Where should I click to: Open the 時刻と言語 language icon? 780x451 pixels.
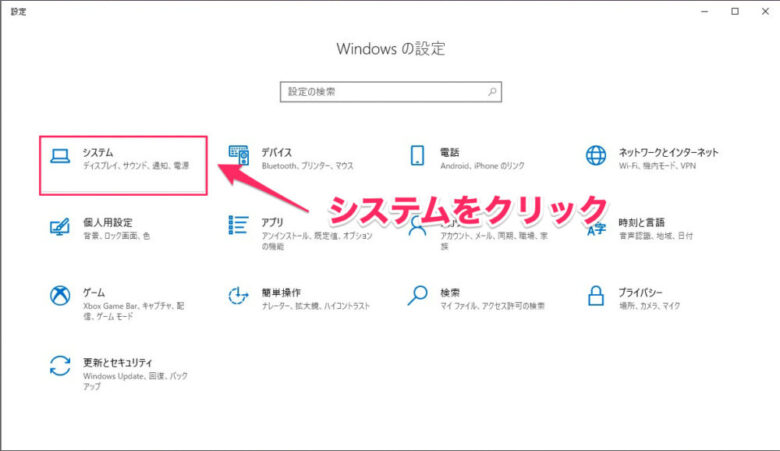596,230
